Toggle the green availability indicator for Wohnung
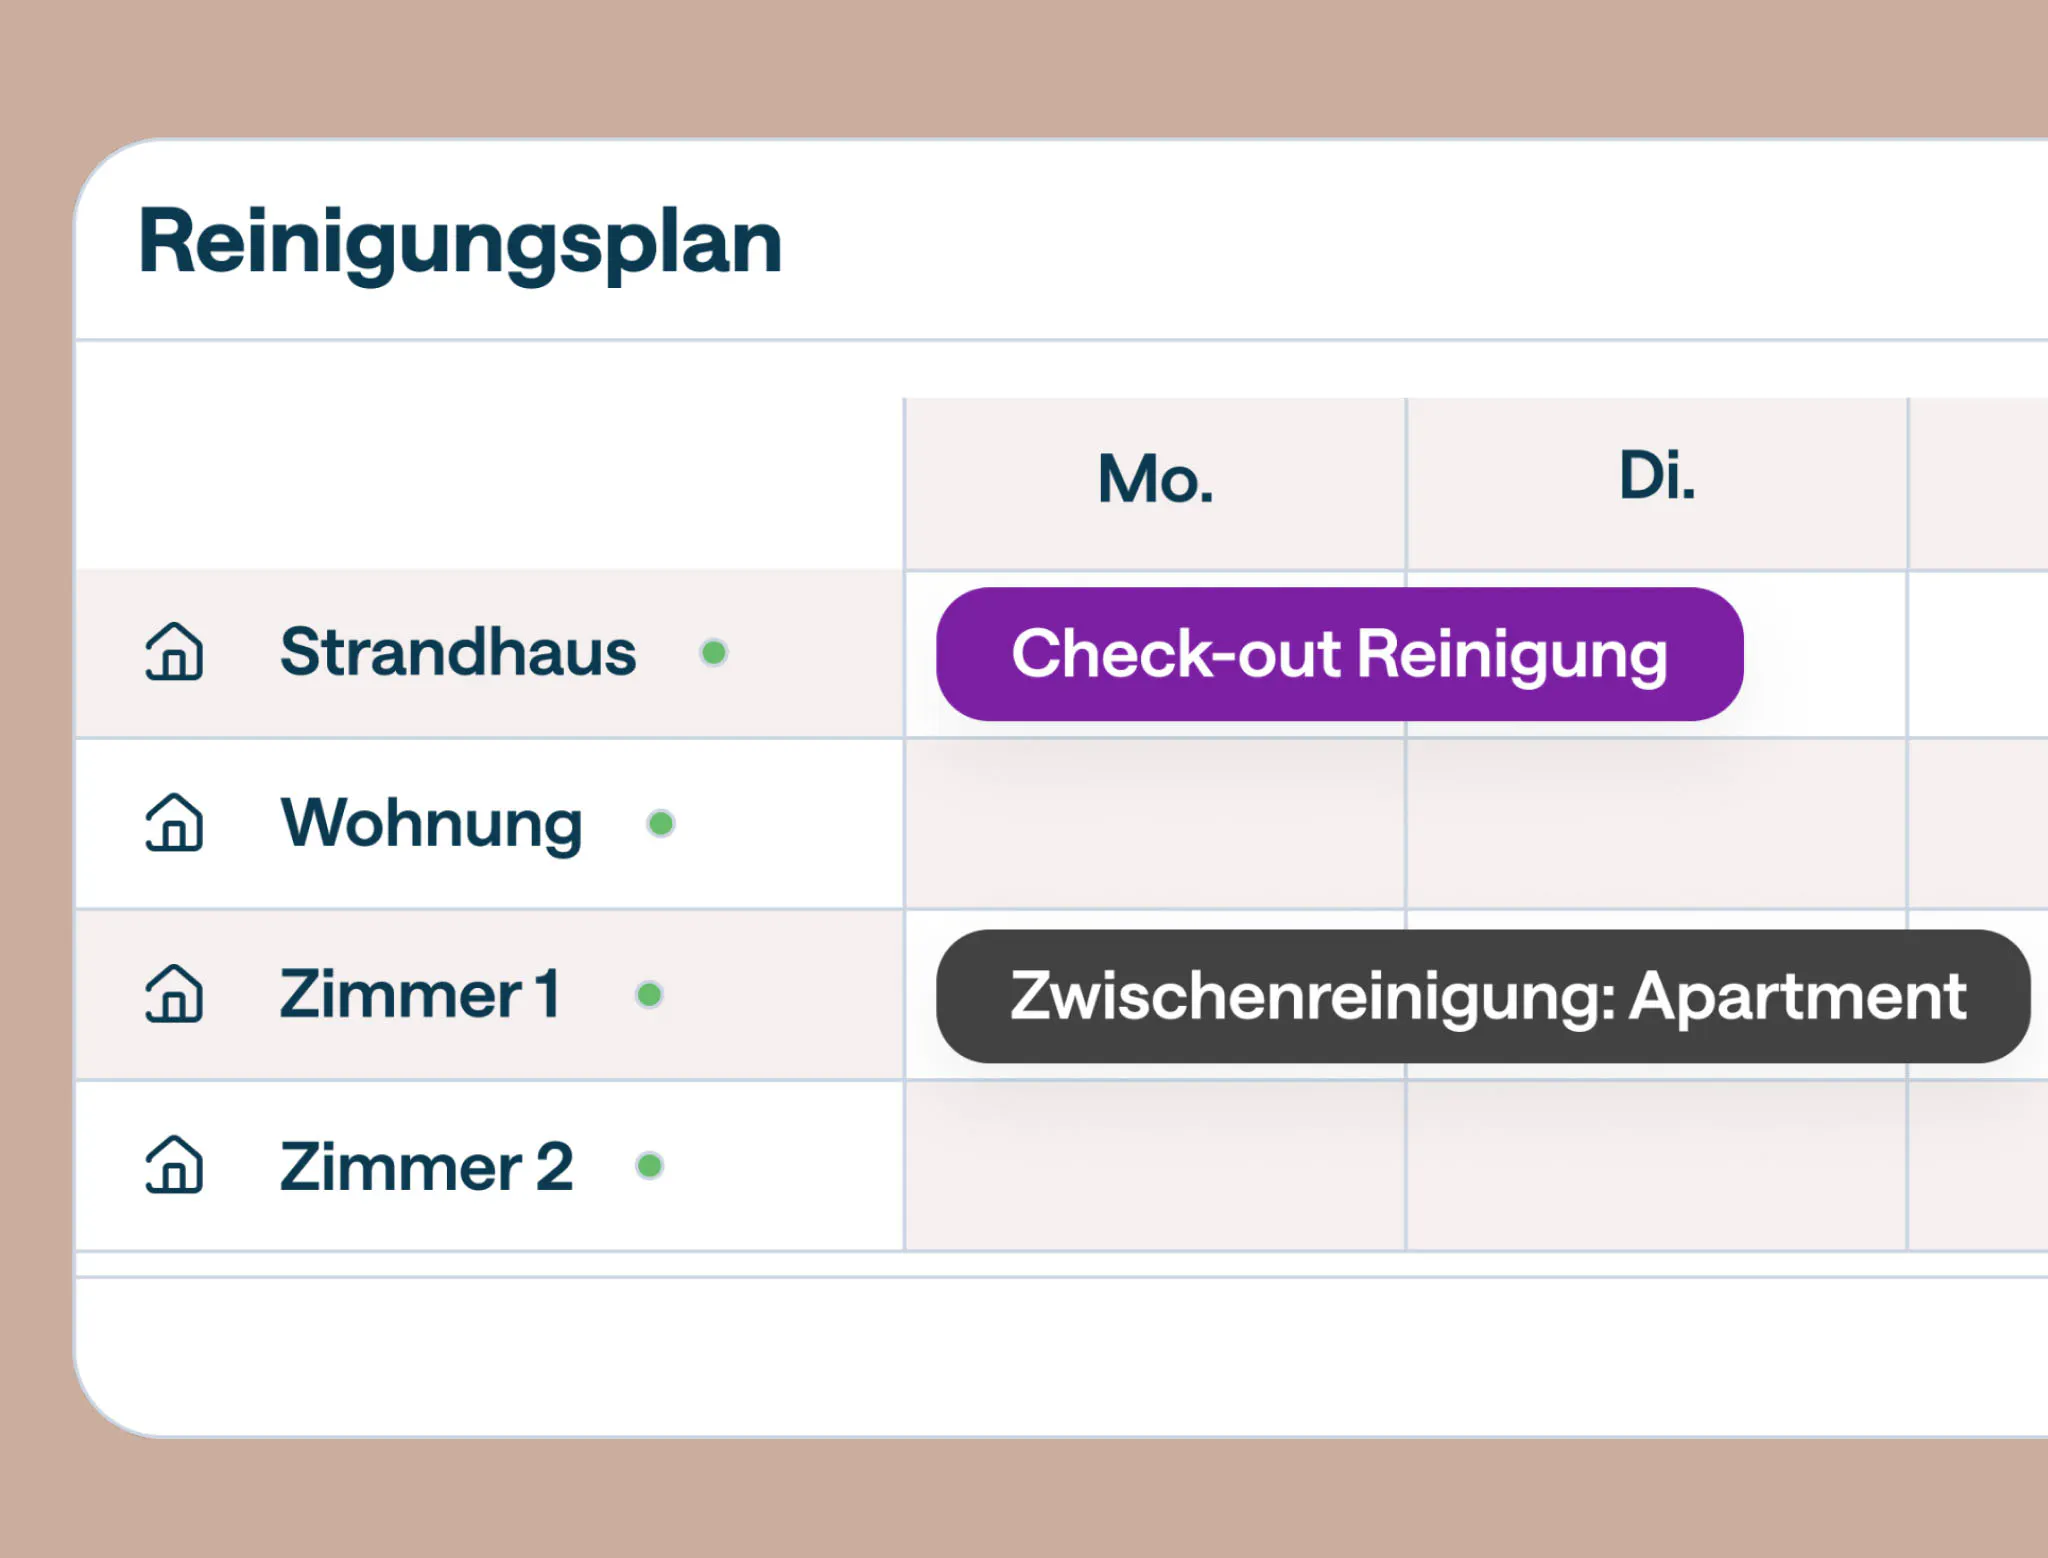Screen dimensions: 2048x1558 point(660,823)
